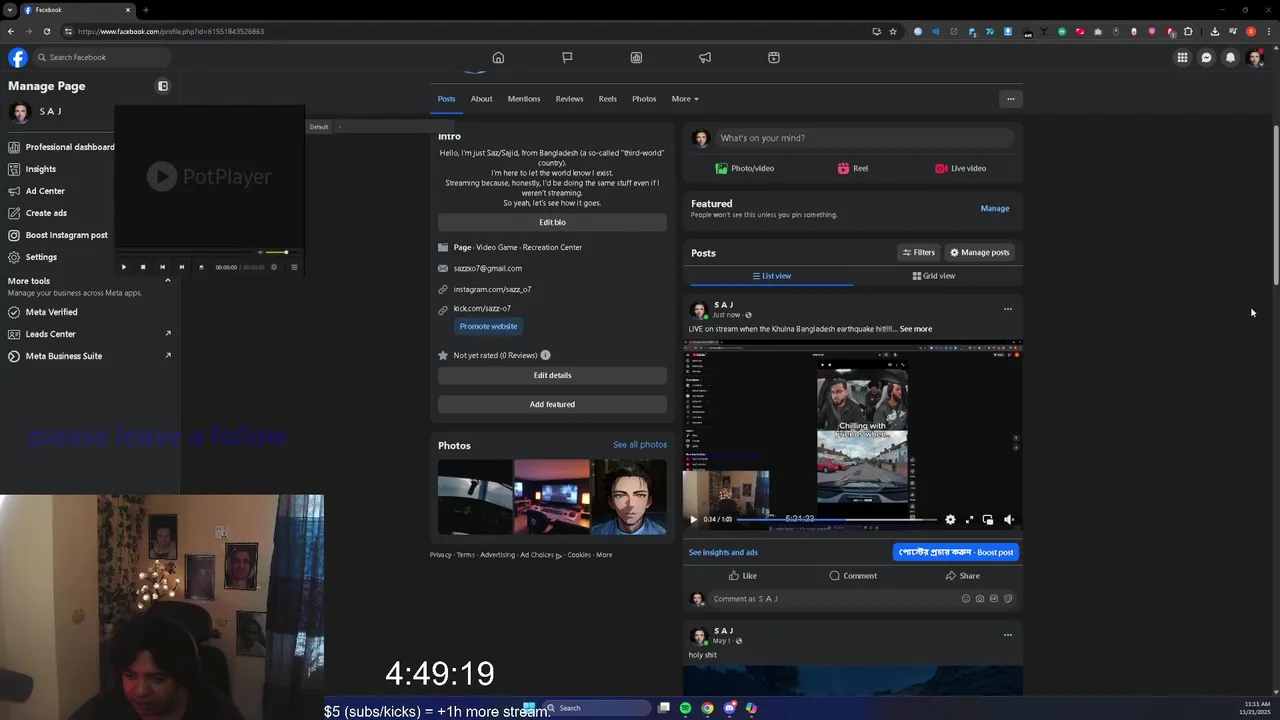
Task: Open the Professional dashboard chart icon in top navigation
Action: point(636,57)
